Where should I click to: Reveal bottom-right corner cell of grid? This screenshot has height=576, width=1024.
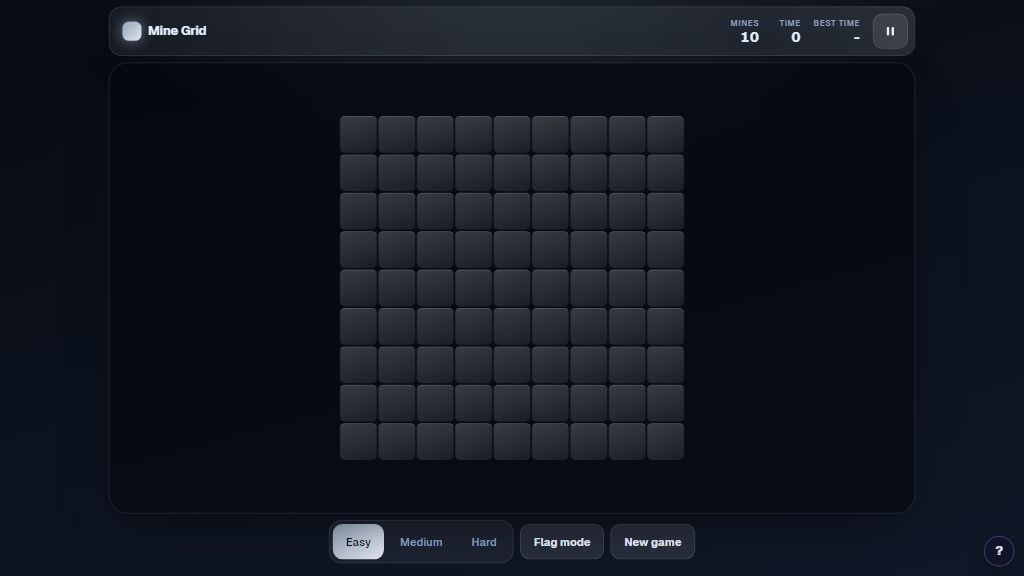click(x=665, y=441)
